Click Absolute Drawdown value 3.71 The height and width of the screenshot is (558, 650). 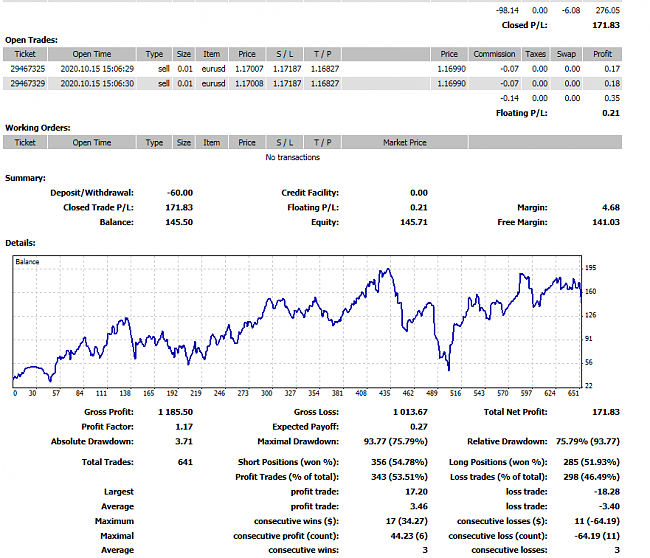pyautogui.click(x=184, y=442)
